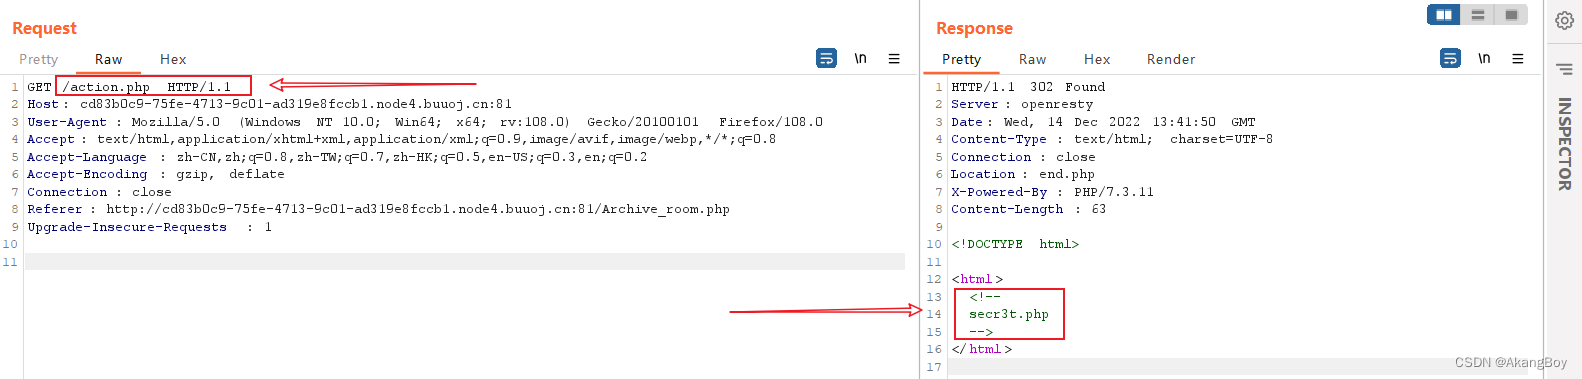Click the Inspector list icon
Image resolution: width=1582 pixels, height=379 pixels.
1564,69
